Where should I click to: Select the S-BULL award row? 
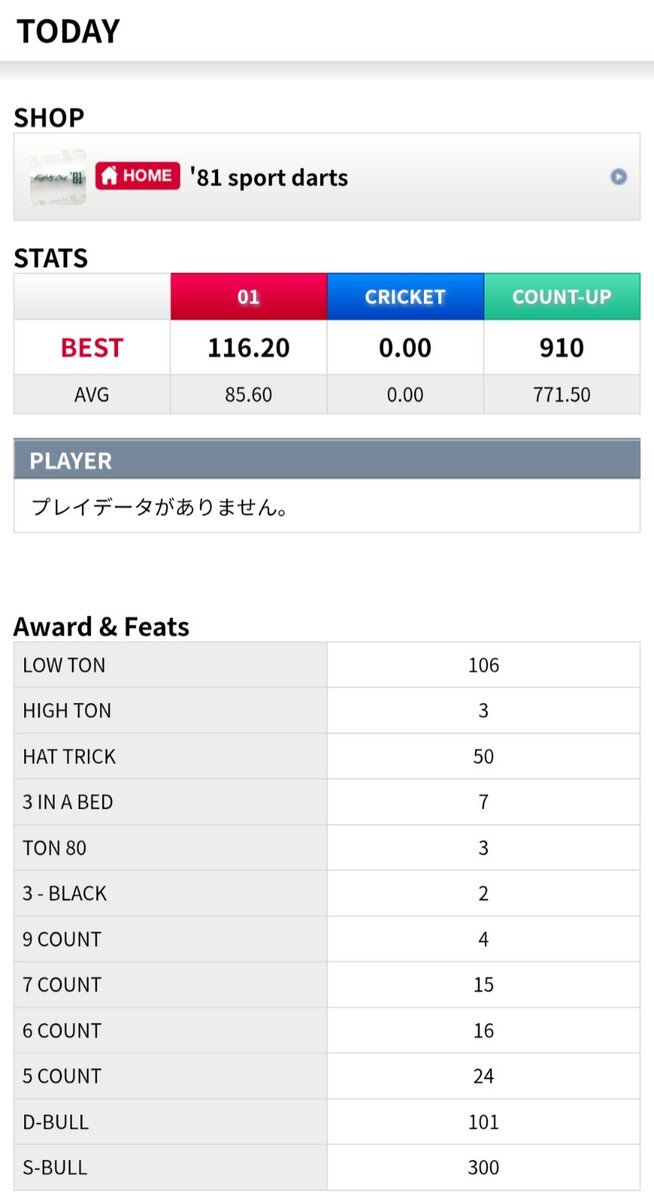327,1167
